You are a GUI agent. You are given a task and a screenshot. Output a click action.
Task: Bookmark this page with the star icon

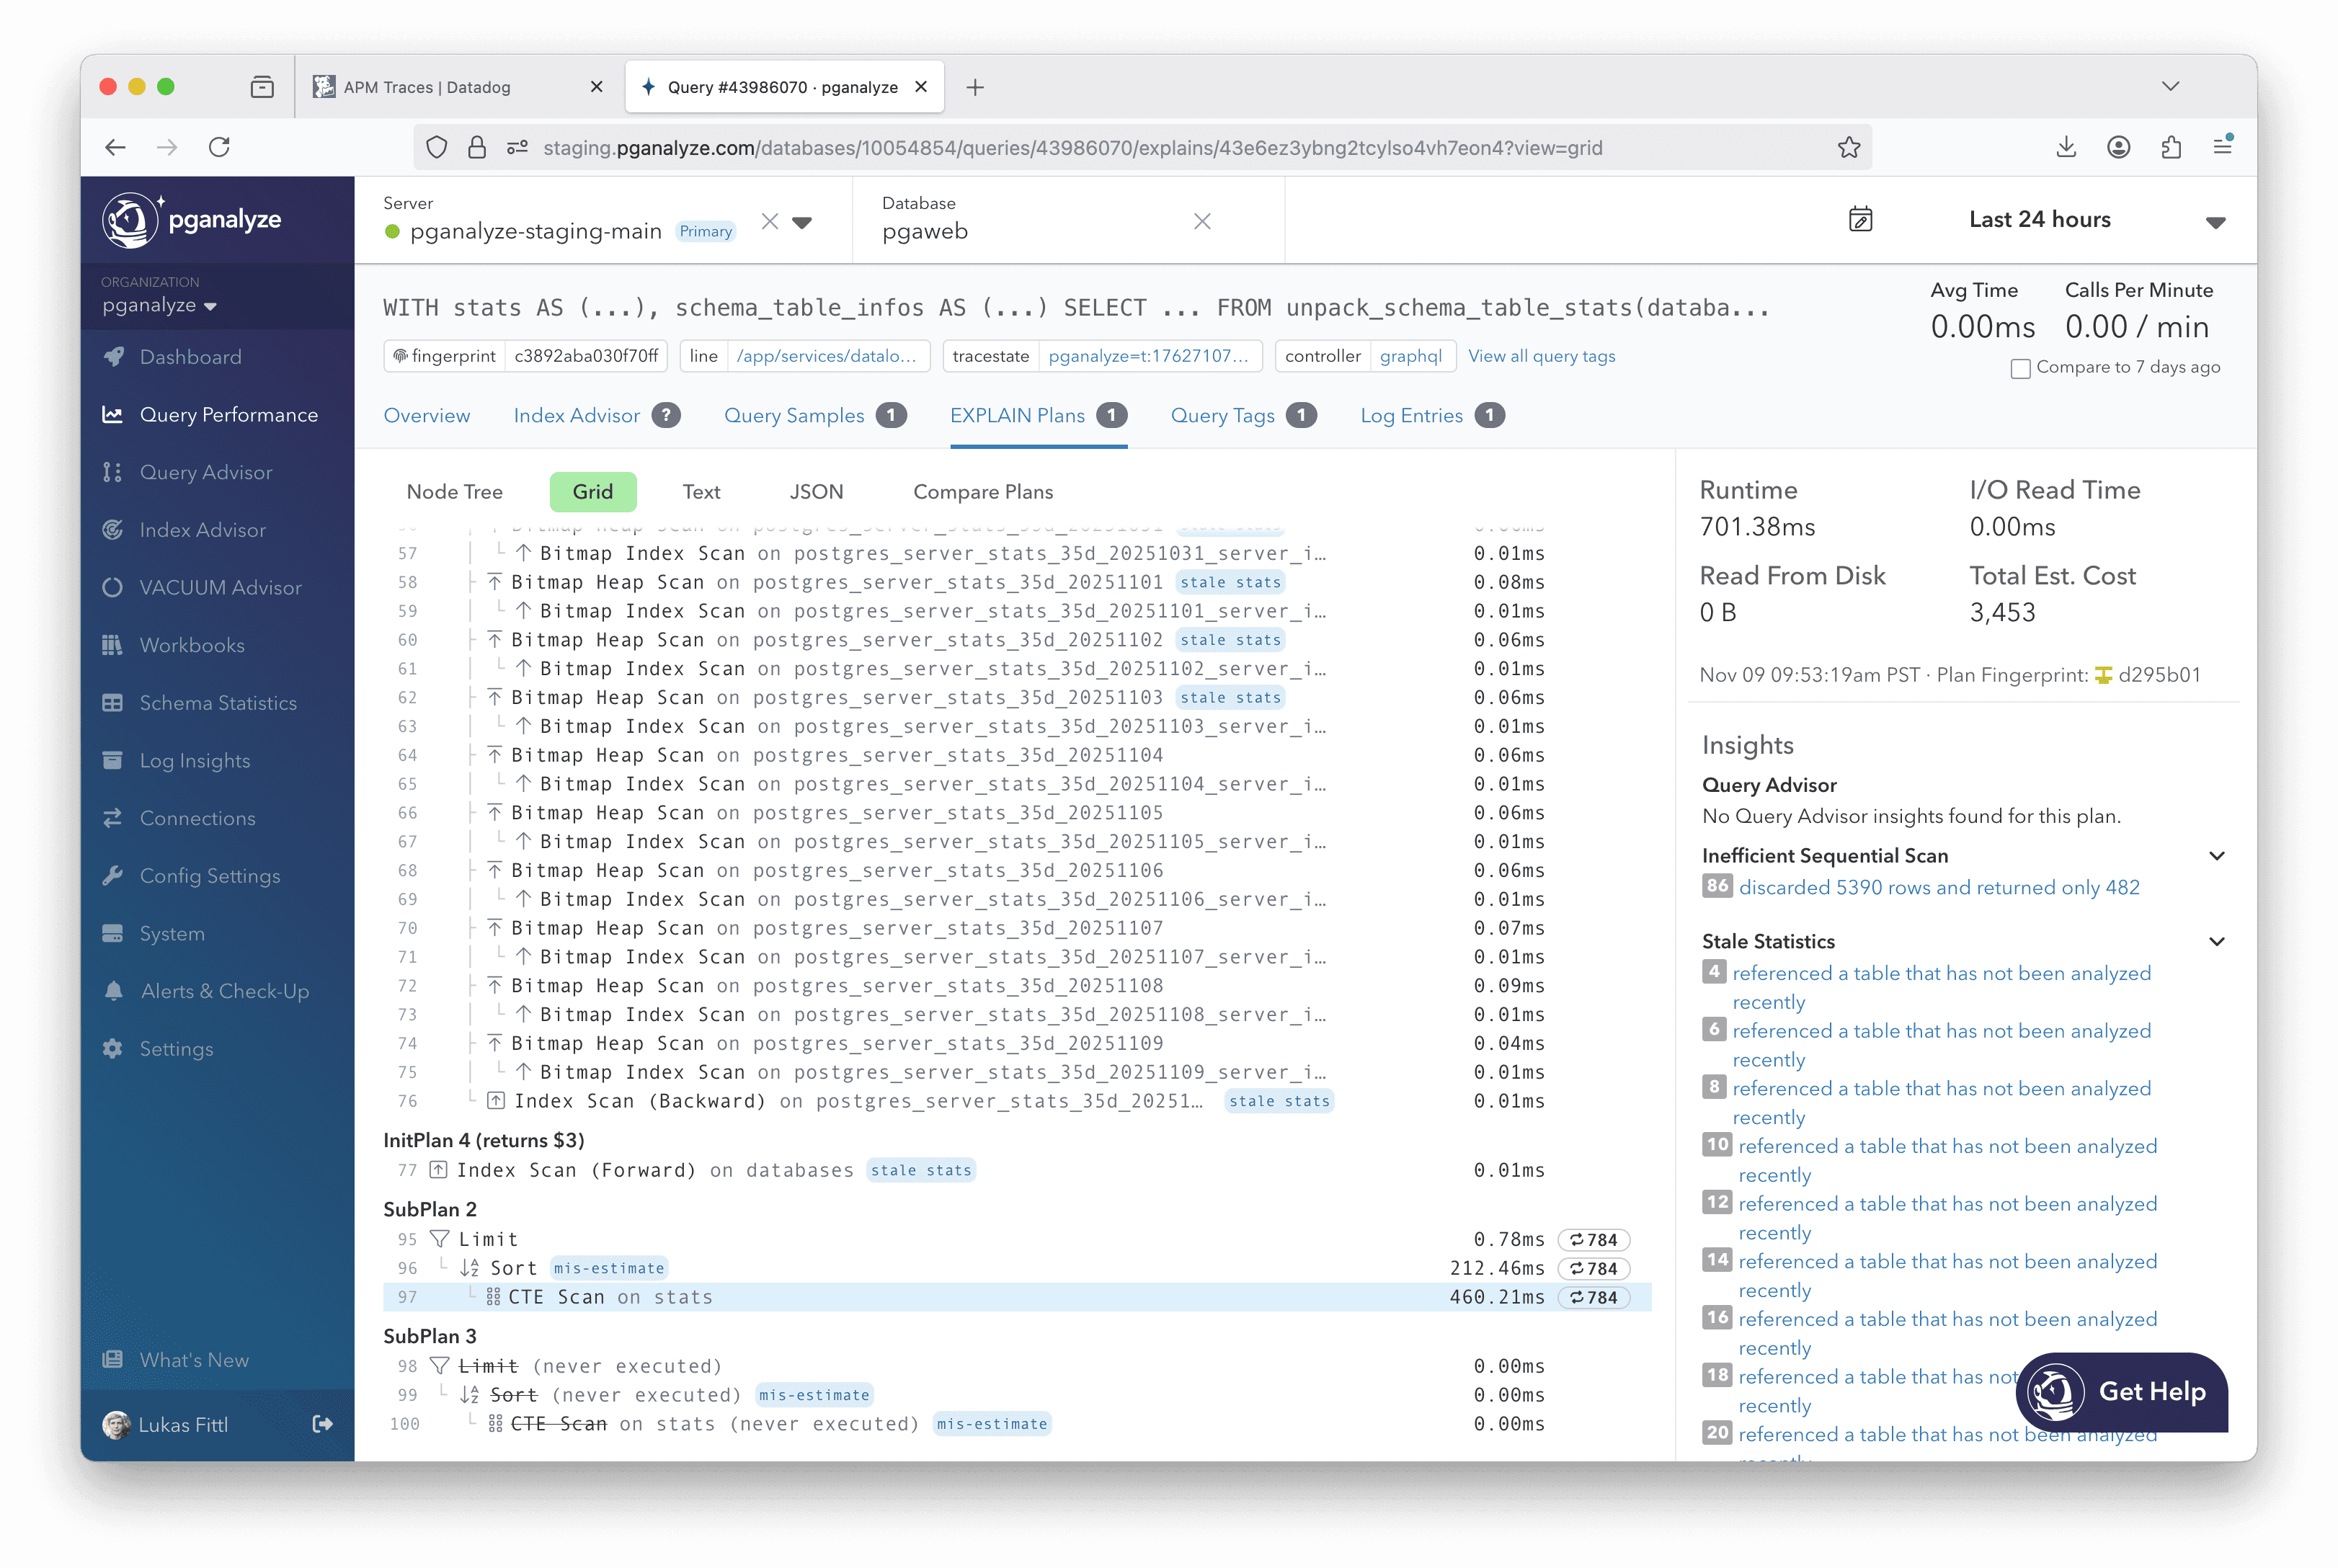(1848, 148)
